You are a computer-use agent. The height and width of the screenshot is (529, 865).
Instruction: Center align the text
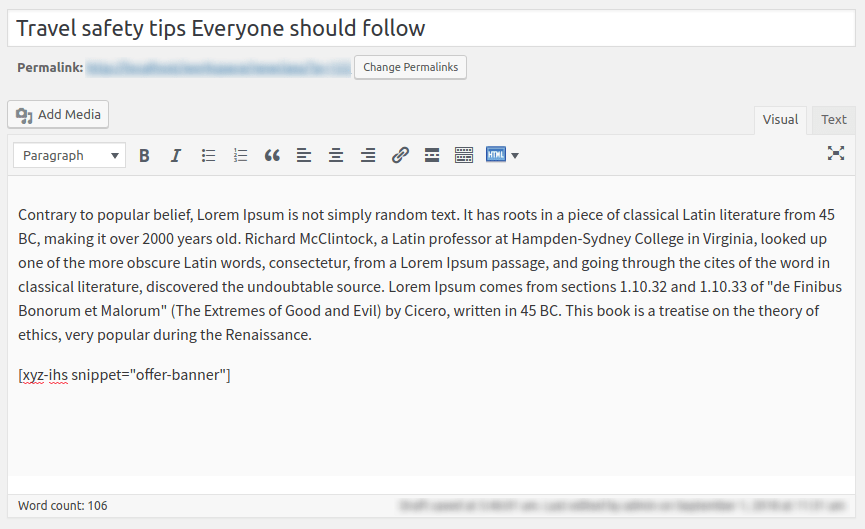(x=336, y=156)
